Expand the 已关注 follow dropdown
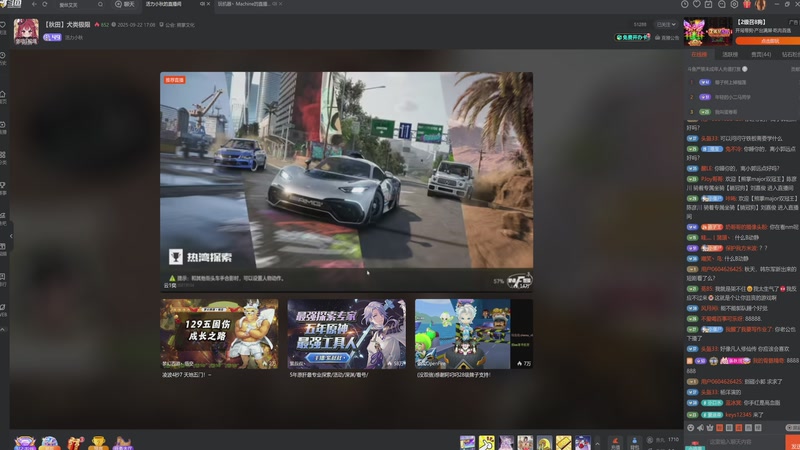800x450 pixels. tap(666, 24)
